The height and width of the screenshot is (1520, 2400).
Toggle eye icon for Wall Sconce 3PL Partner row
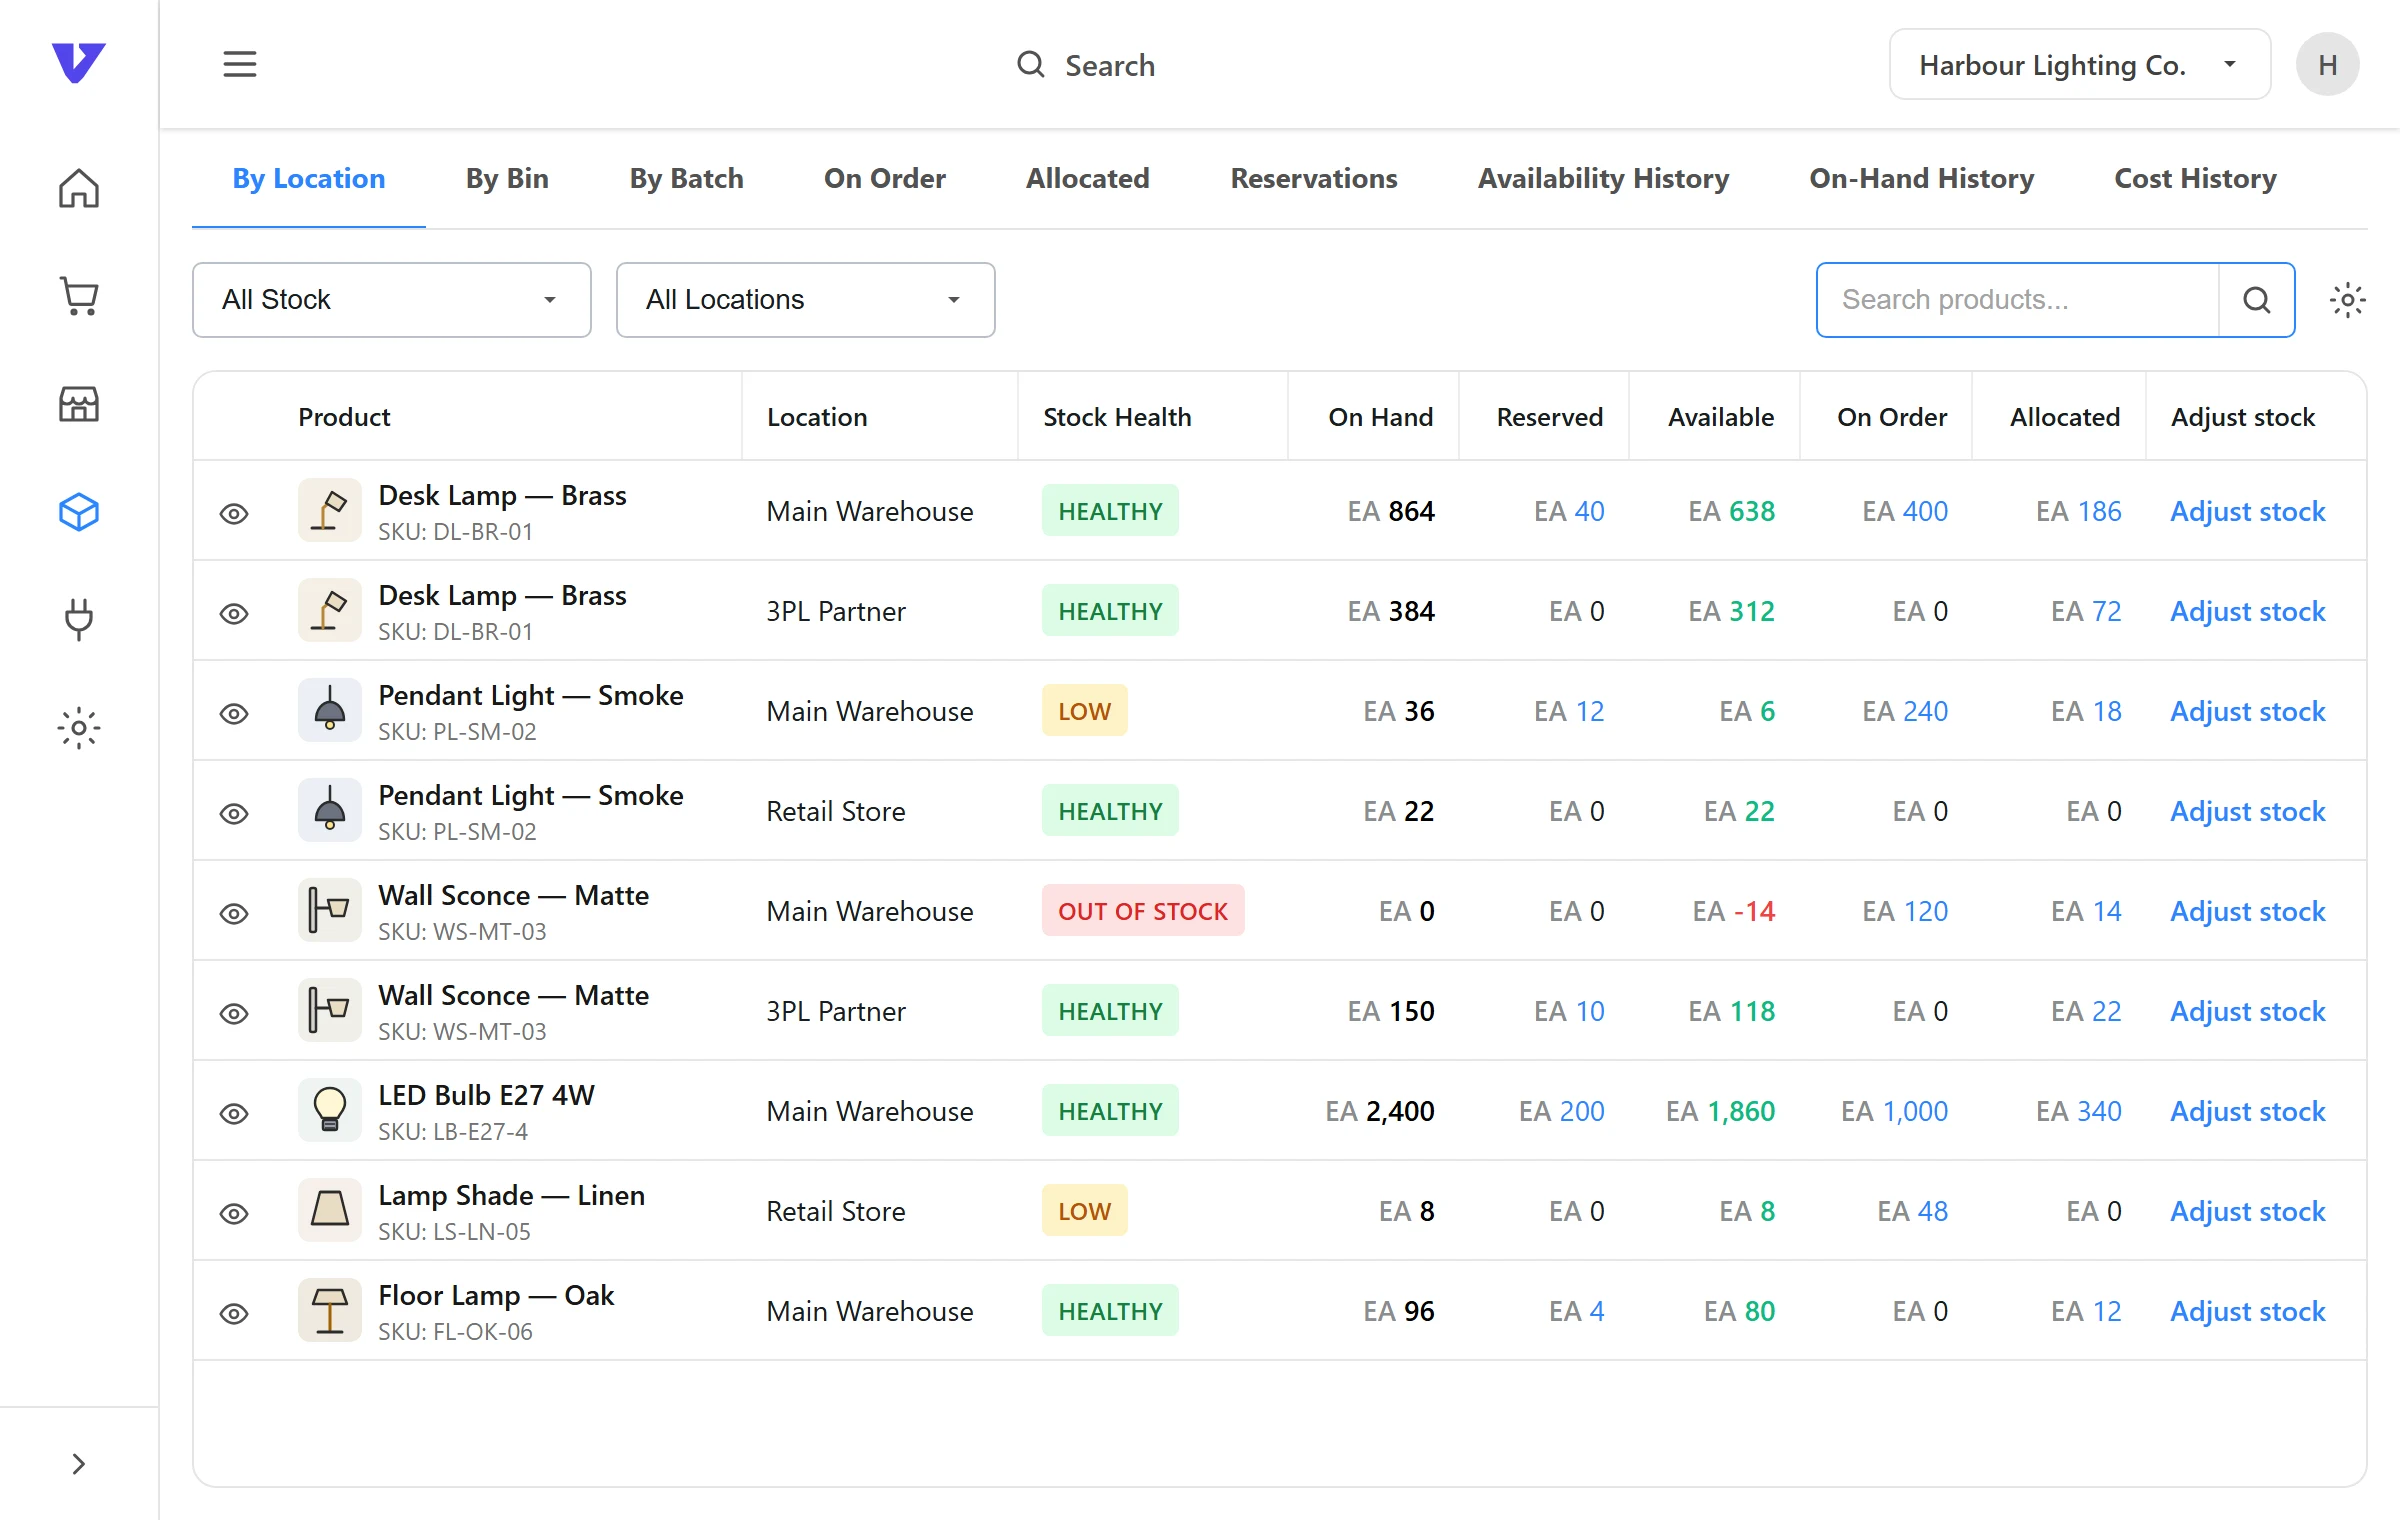pyautogui.click(x=234, y=1013)
